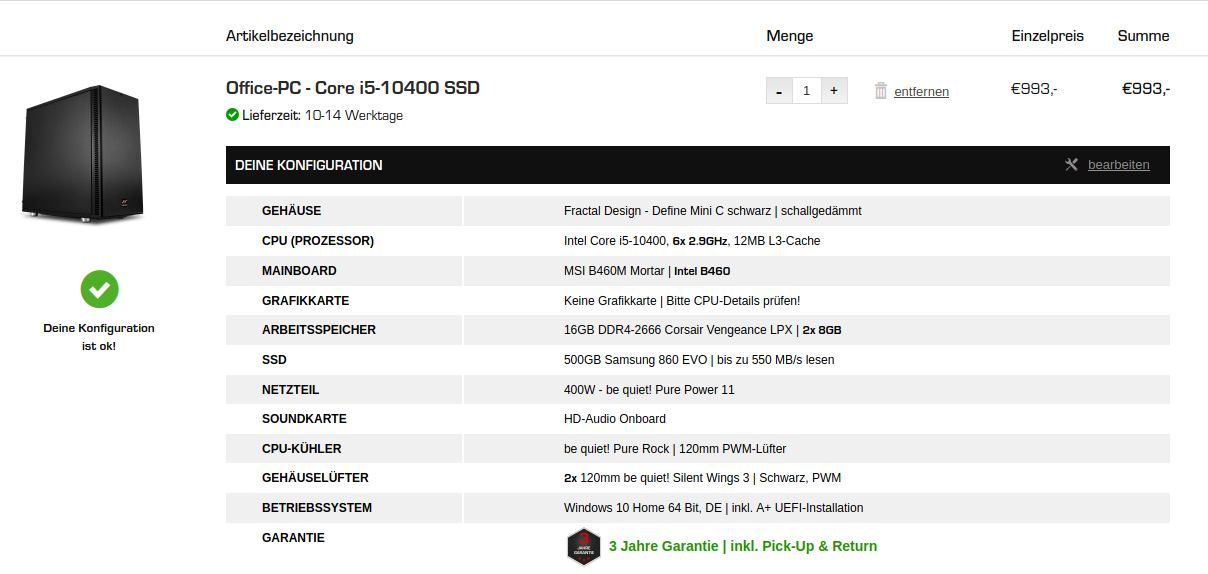Click the DEINE KONFIGURATION header text

[x=308, y=165]
